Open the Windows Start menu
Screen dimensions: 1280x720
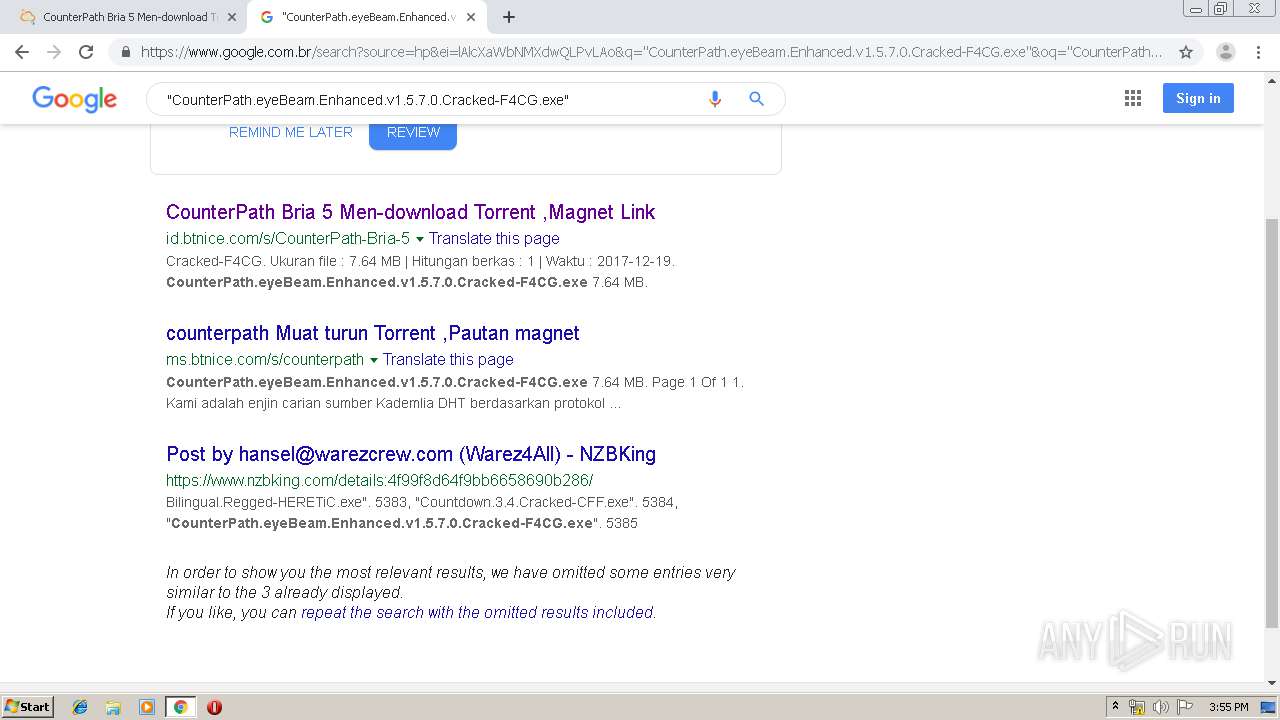pos(27,706)
